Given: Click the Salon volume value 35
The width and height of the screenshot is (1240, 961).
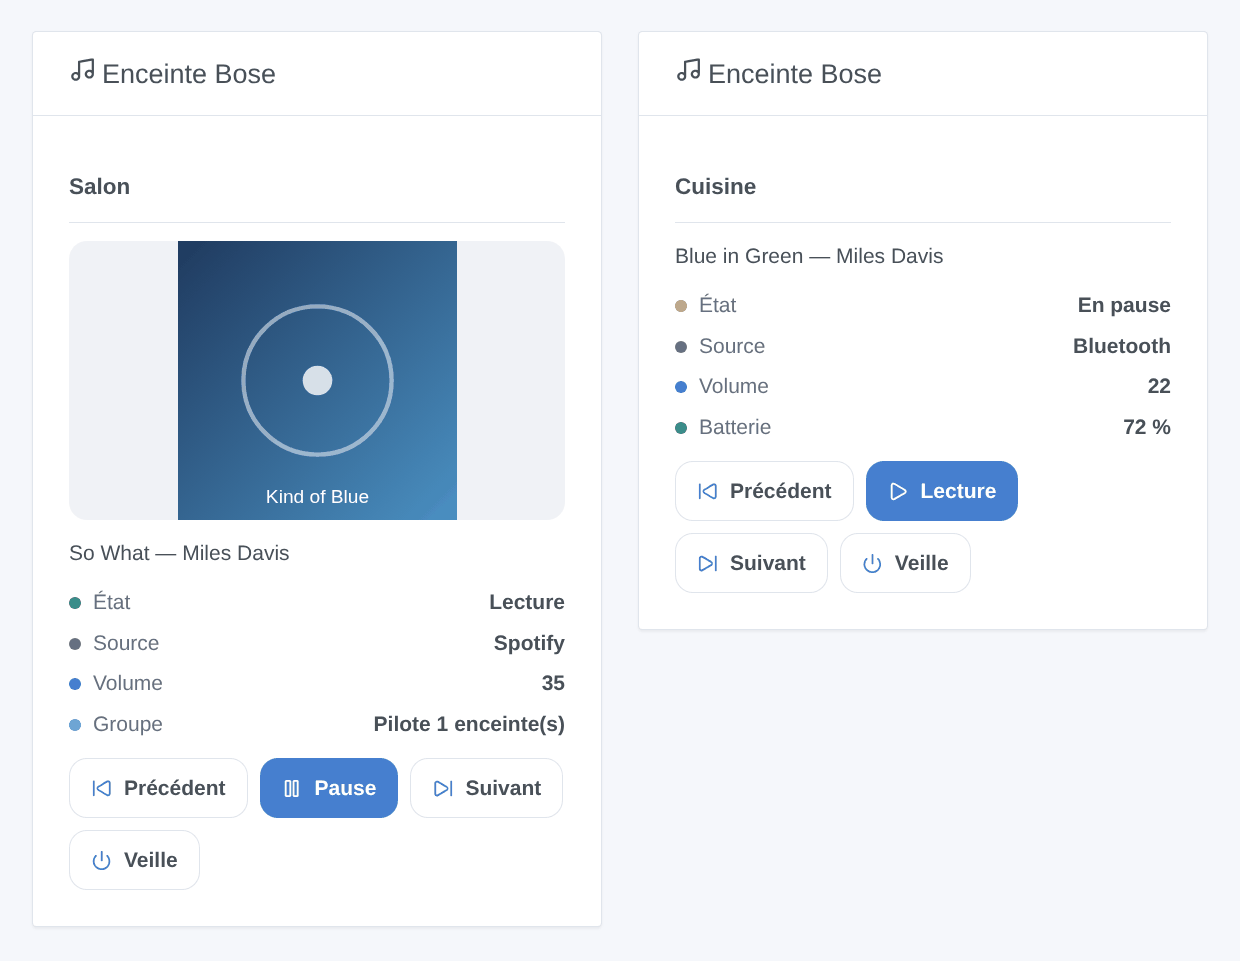Looking at the screenshot, I should point(553,683).
